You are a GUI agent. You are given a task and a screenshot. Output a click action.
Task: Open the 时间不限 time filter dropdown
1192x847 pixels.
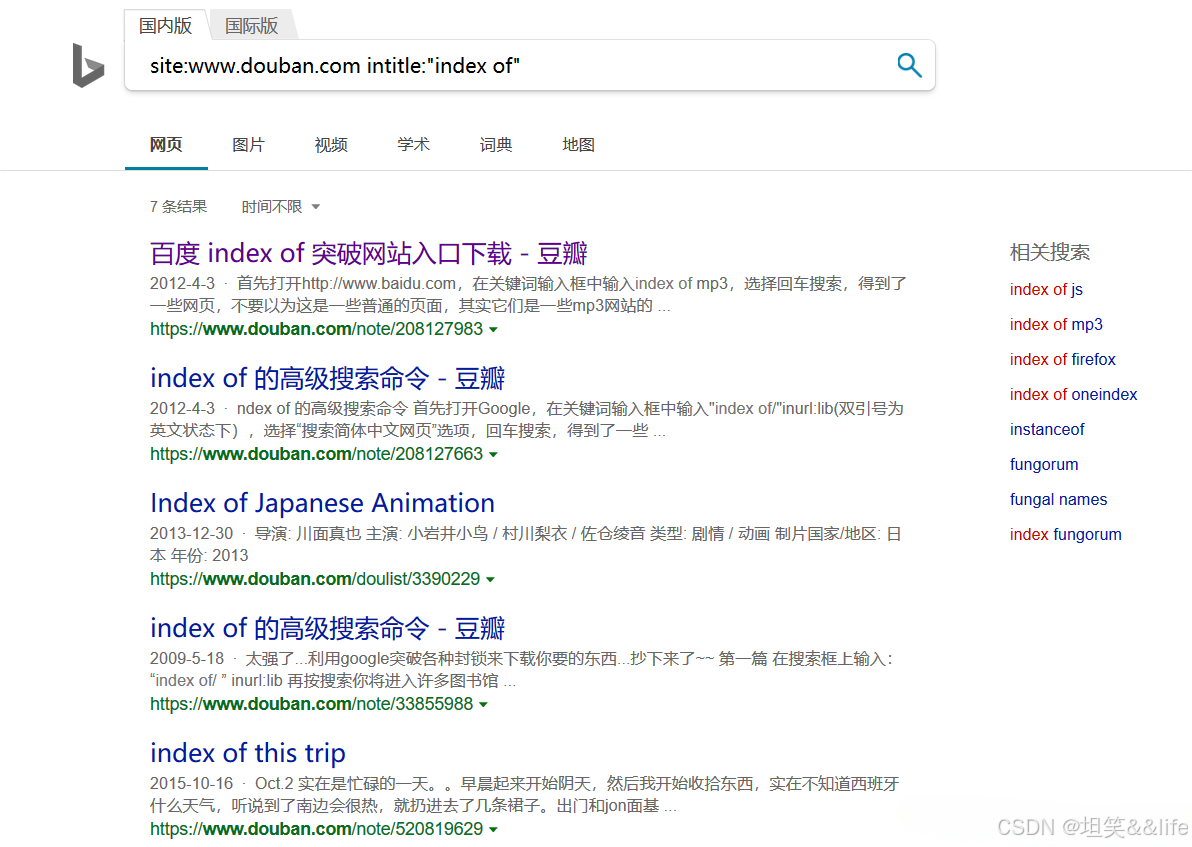(280, 206)
